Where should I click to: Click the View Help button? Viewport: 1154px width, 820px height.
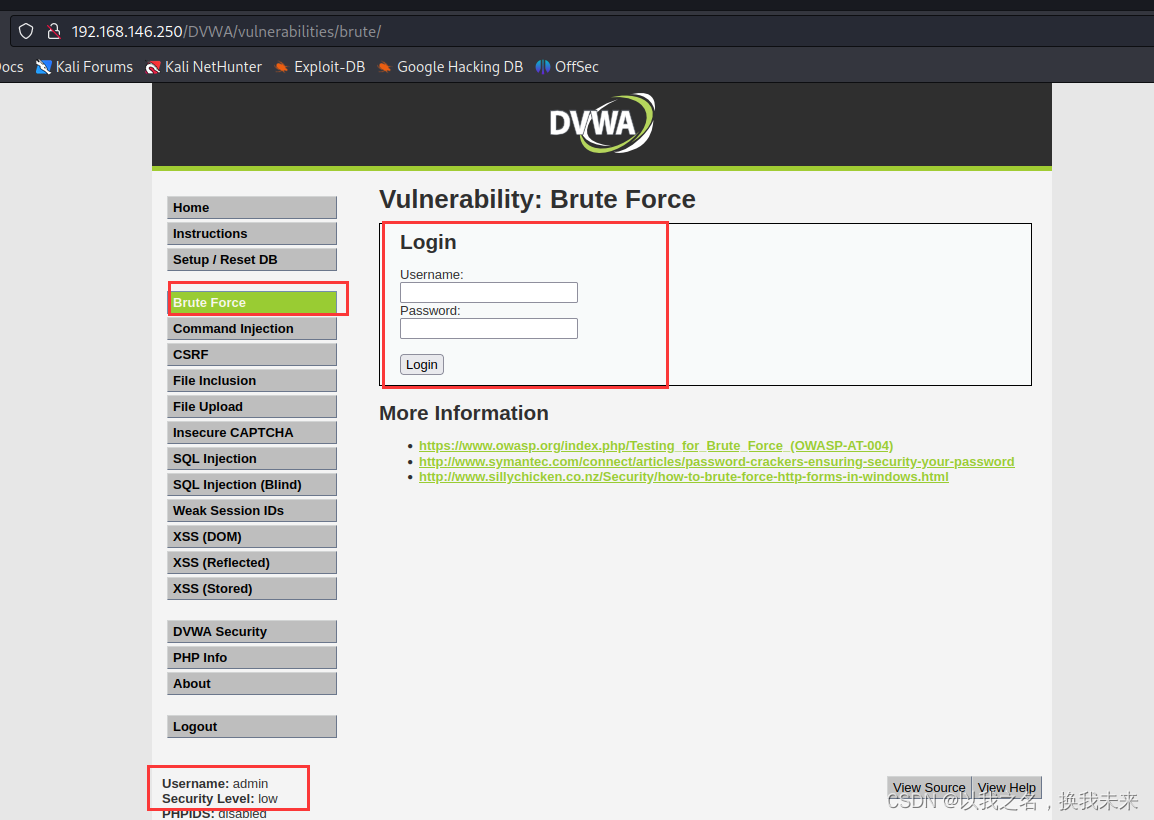click(x=1007, y=788)
